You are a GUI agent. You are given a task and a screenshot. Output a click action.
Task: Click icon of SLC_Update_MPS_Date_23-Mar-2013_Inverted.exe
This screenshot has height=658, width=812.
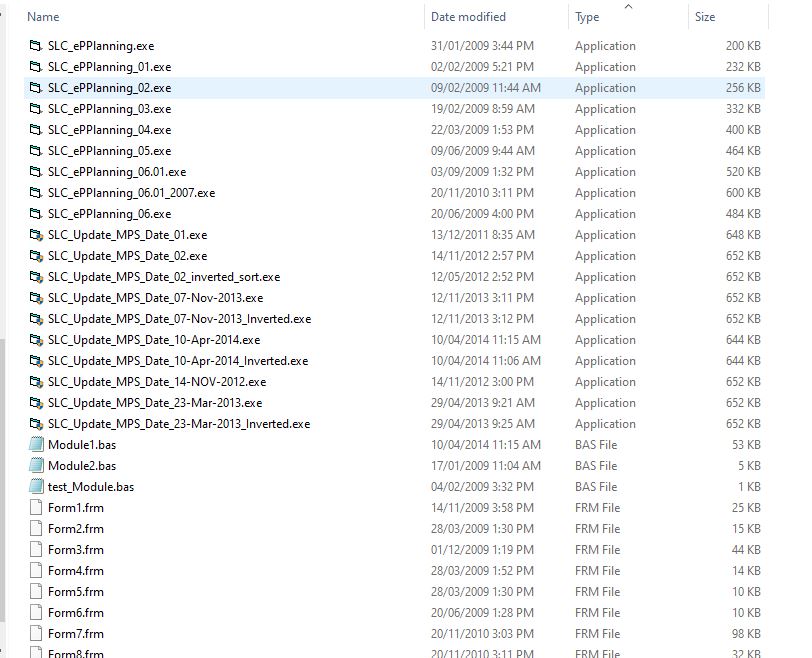(37, 424)
